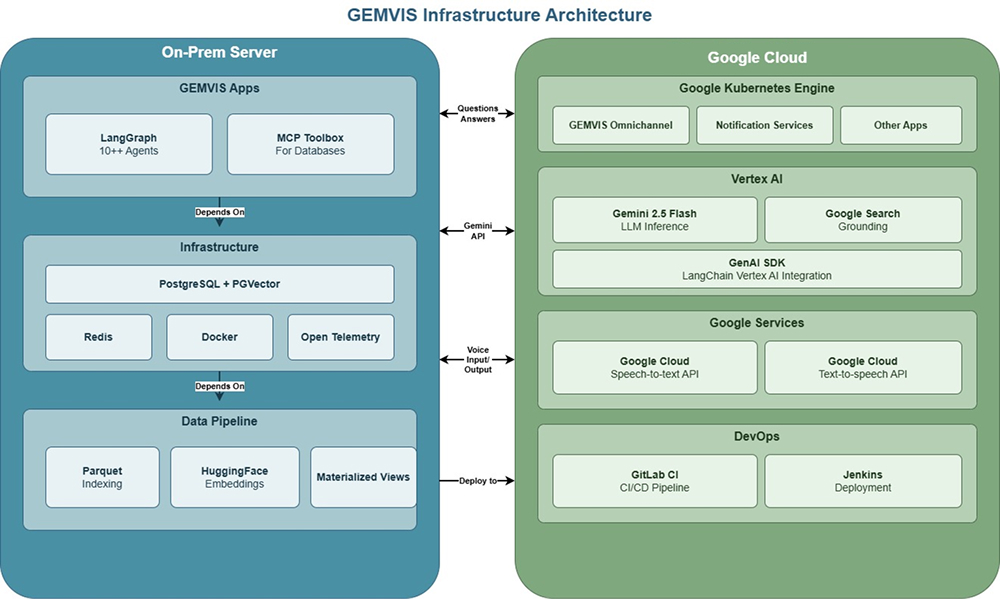Select the Other Apps box
1000x599 pixels.
(901, 125)
